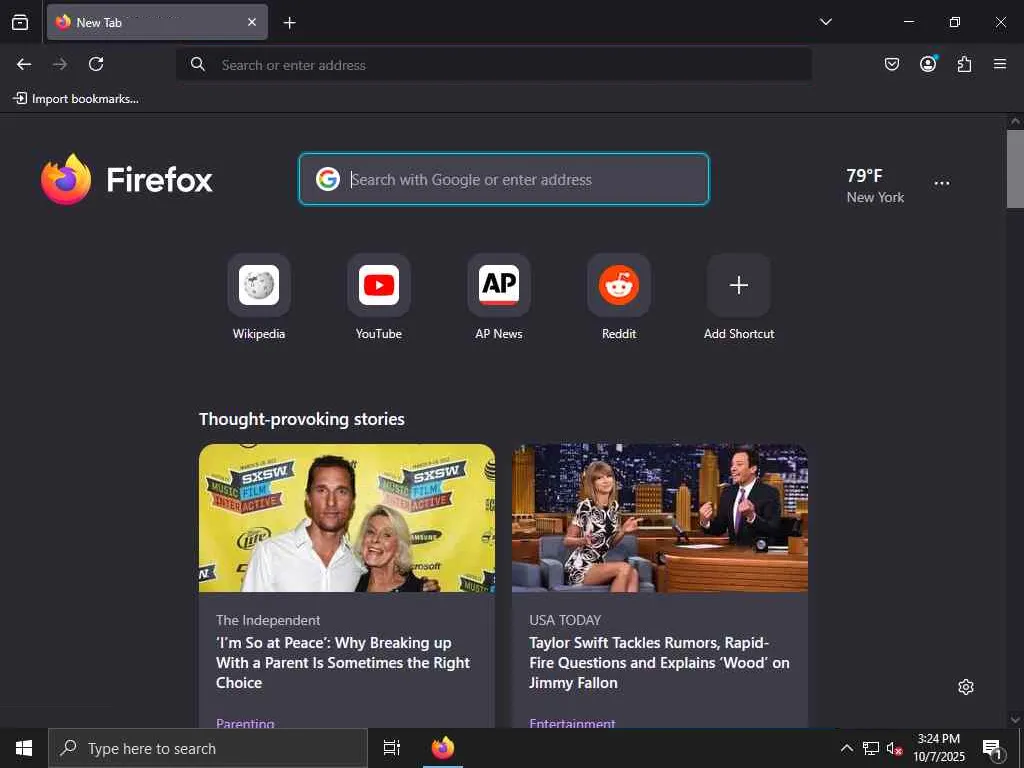The image size is (1024, 768).
Task: Expand the List all tabs chevron
Action: (x=825, y=22)
